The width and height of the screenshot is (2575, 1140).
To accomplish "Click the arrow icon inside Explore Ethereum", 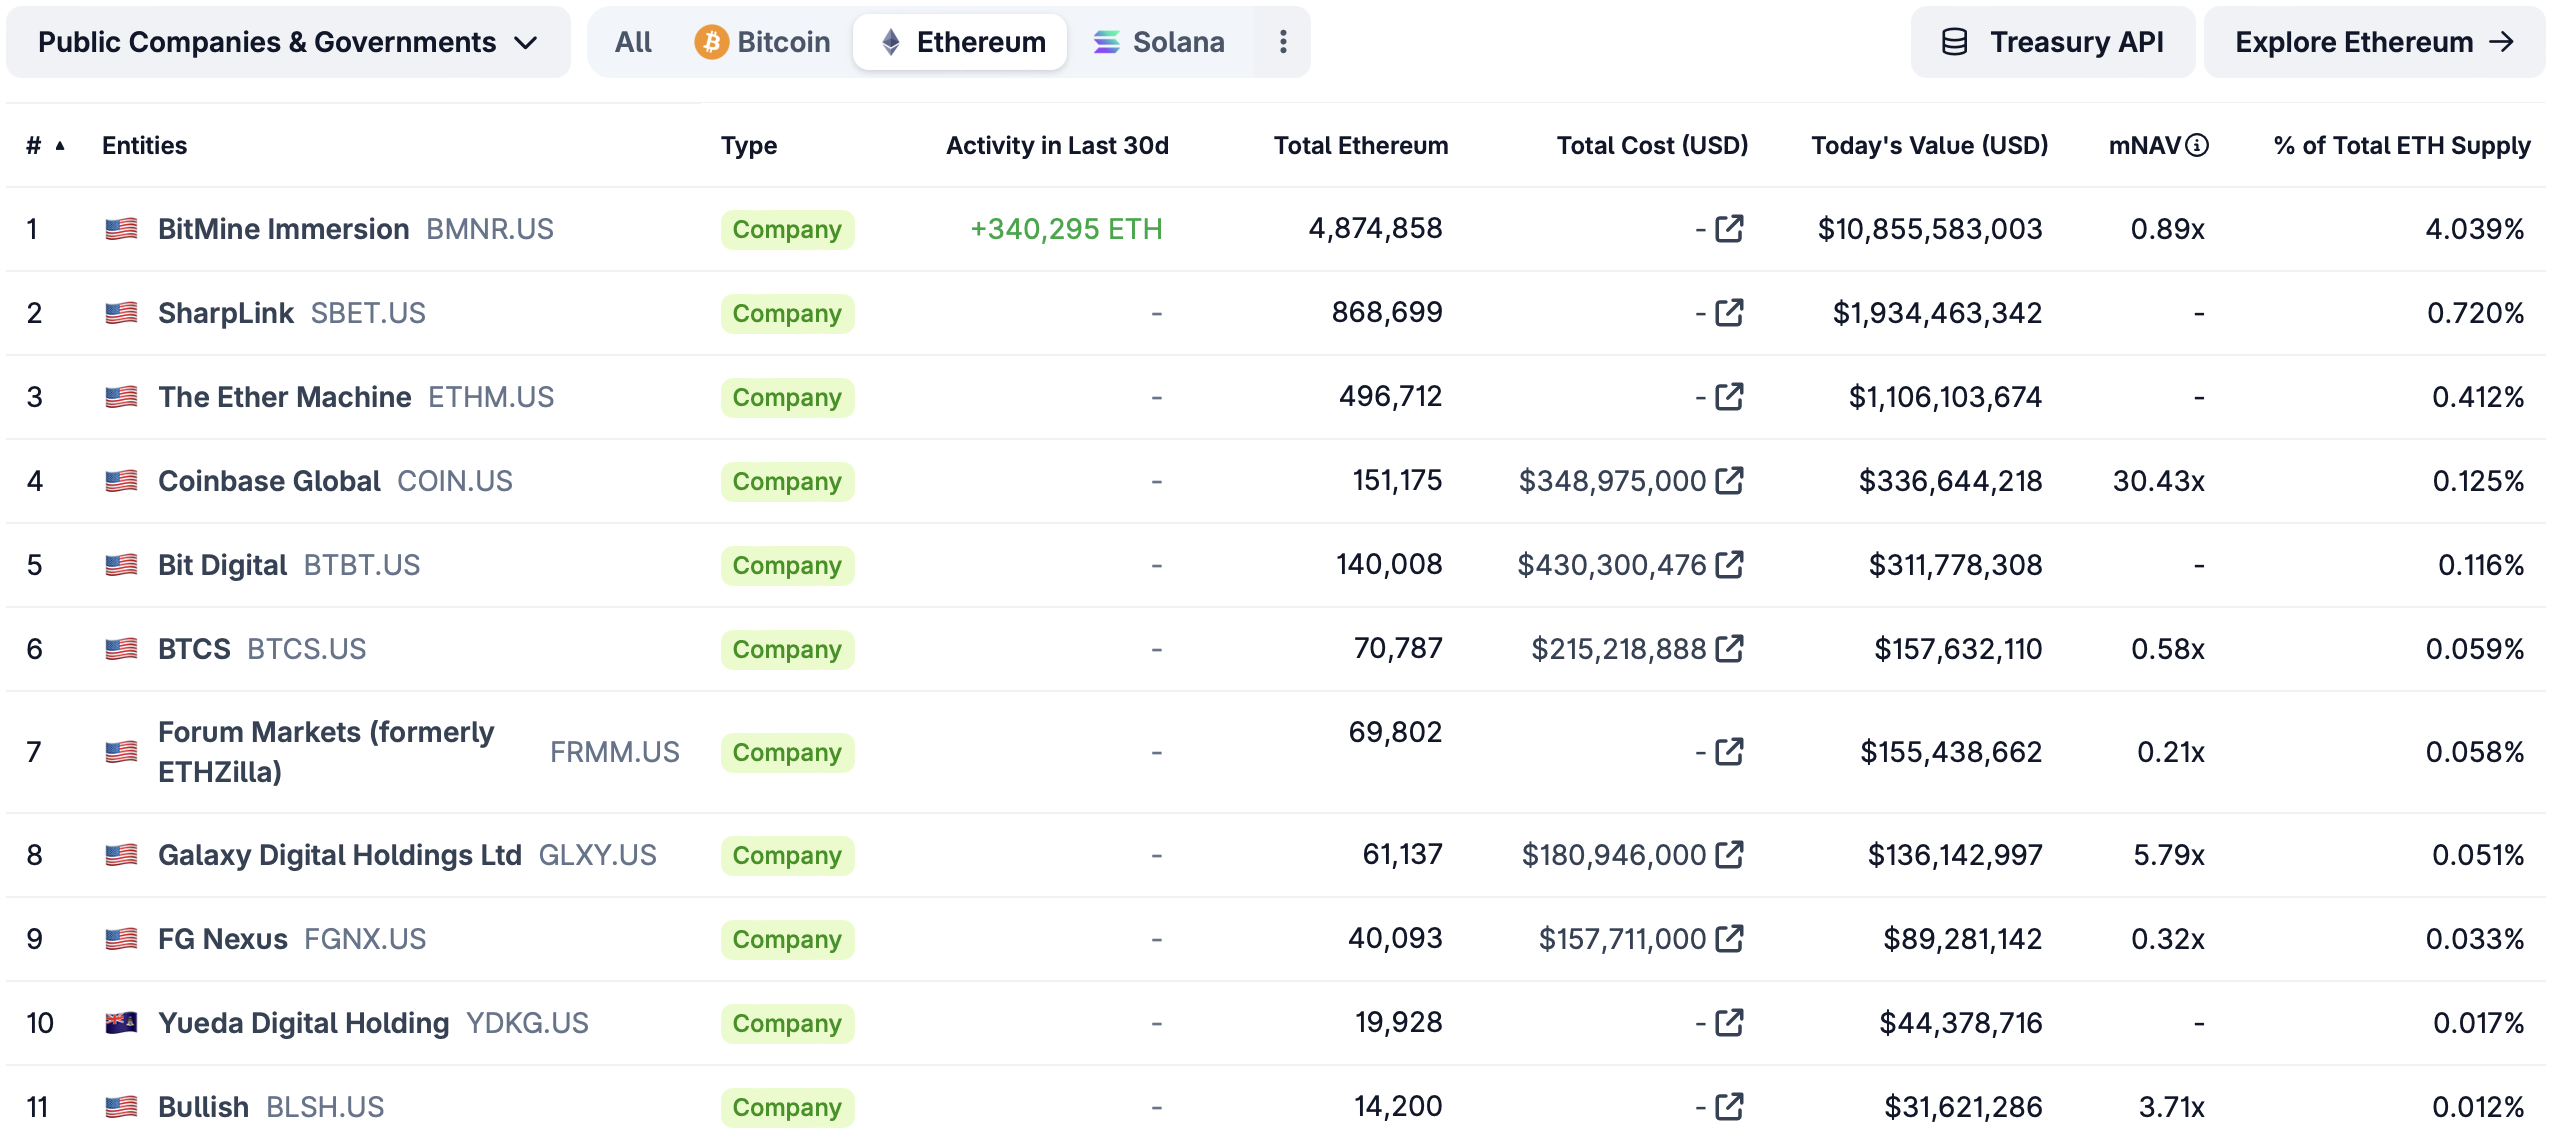I will (2503, 41).
